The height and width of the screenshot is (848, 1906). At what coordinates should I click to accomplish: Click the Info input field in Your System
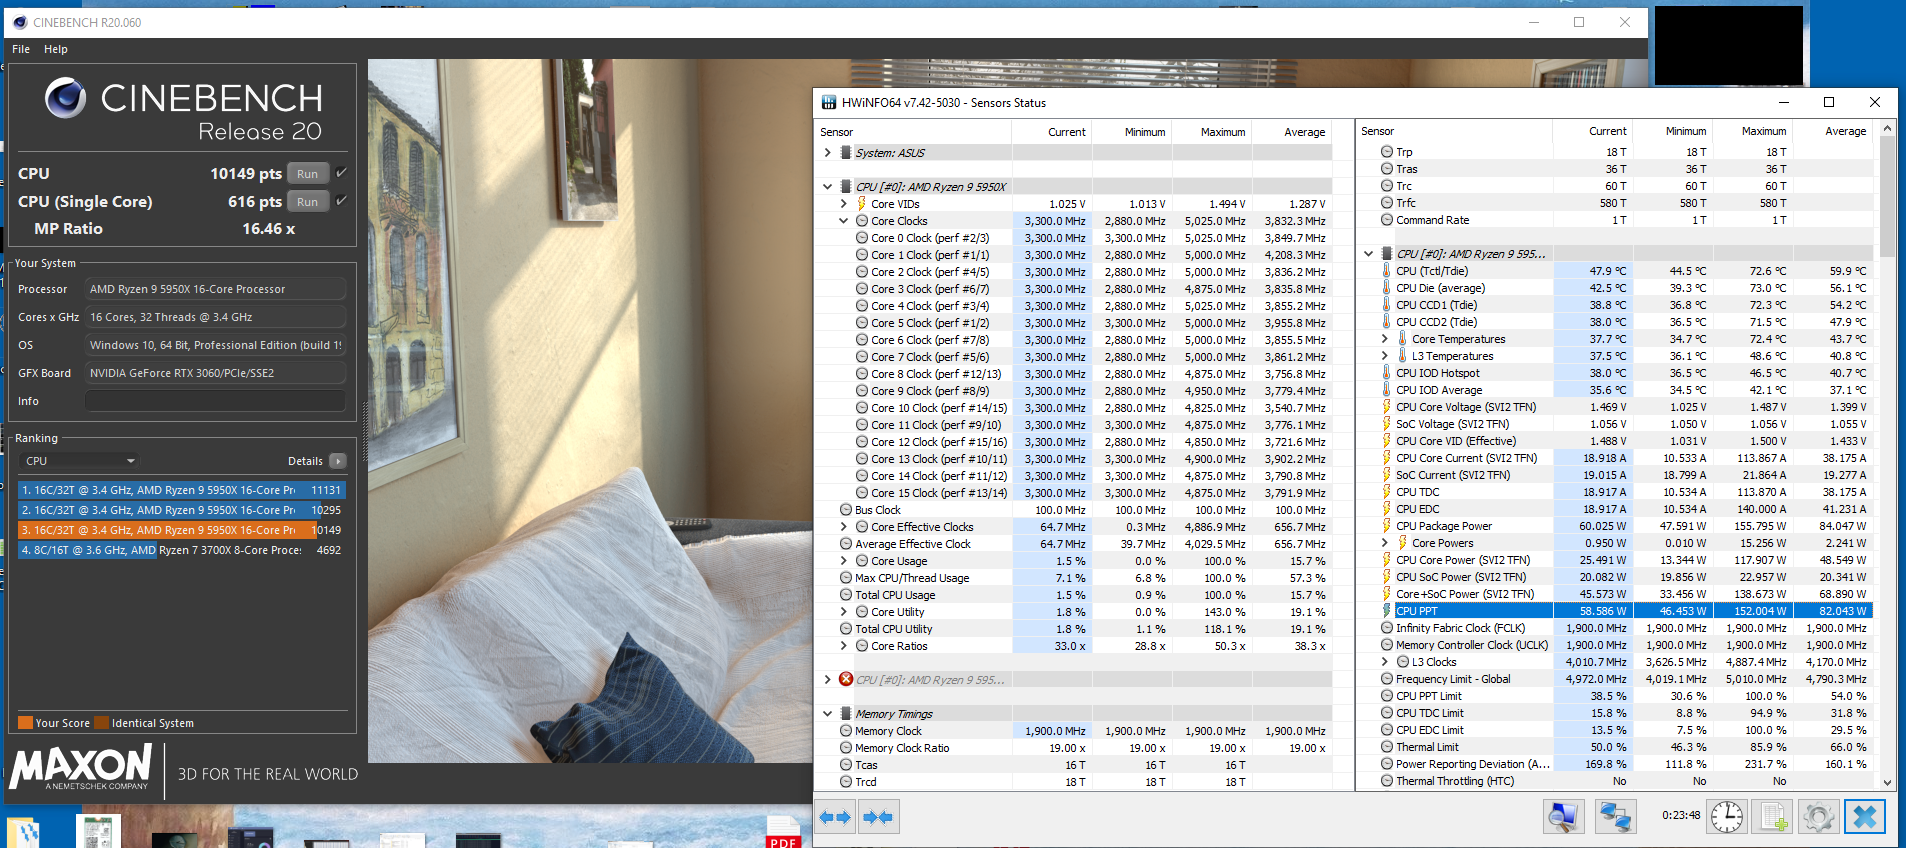[215, 401]
